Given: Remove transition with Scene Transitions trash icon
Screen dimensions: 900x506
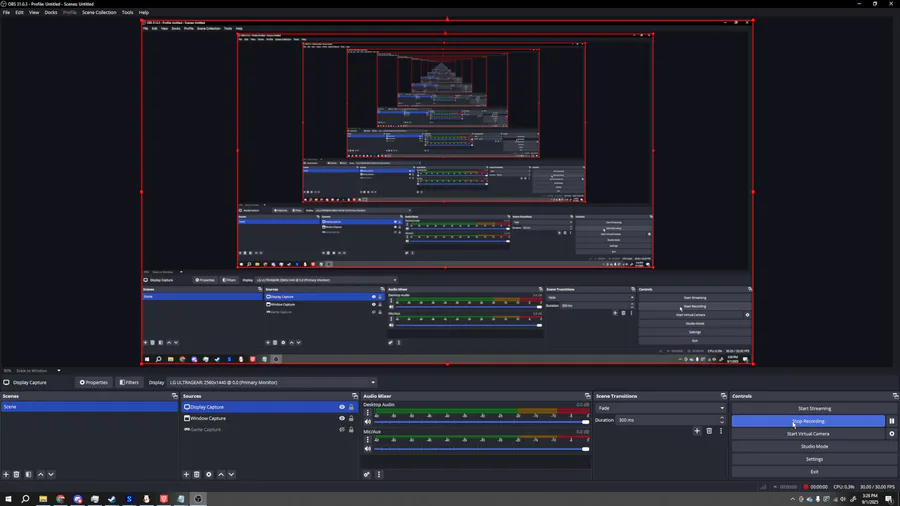Looking at the screenshot, I should coord(709,431).
